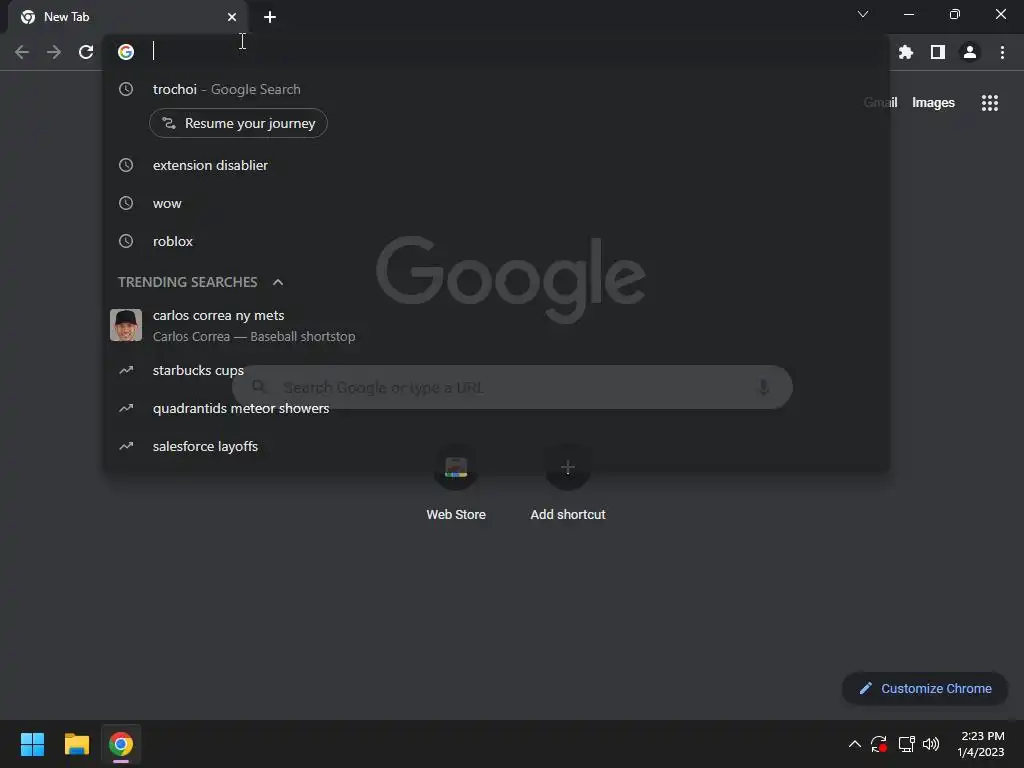The height and width of the screenshot is (768, 1024).
Task: Click Carlos Correa thumbnail photo
Action: point(126,325)
